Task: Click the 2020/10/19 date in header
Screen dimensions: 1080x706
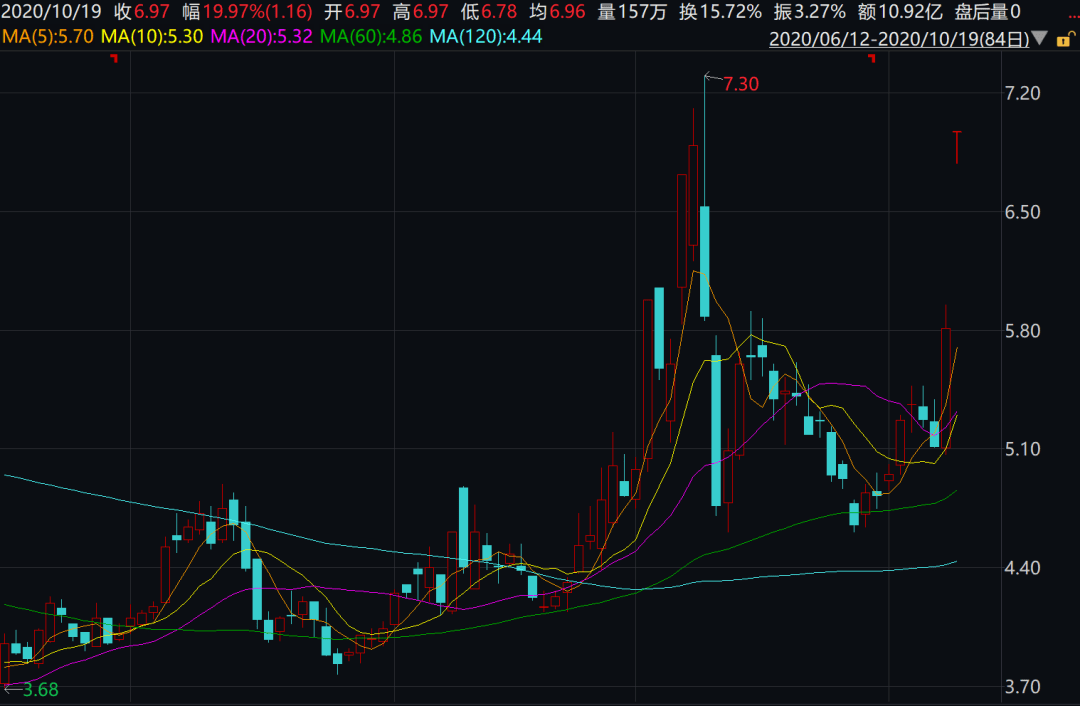Action: coord(50,12)
